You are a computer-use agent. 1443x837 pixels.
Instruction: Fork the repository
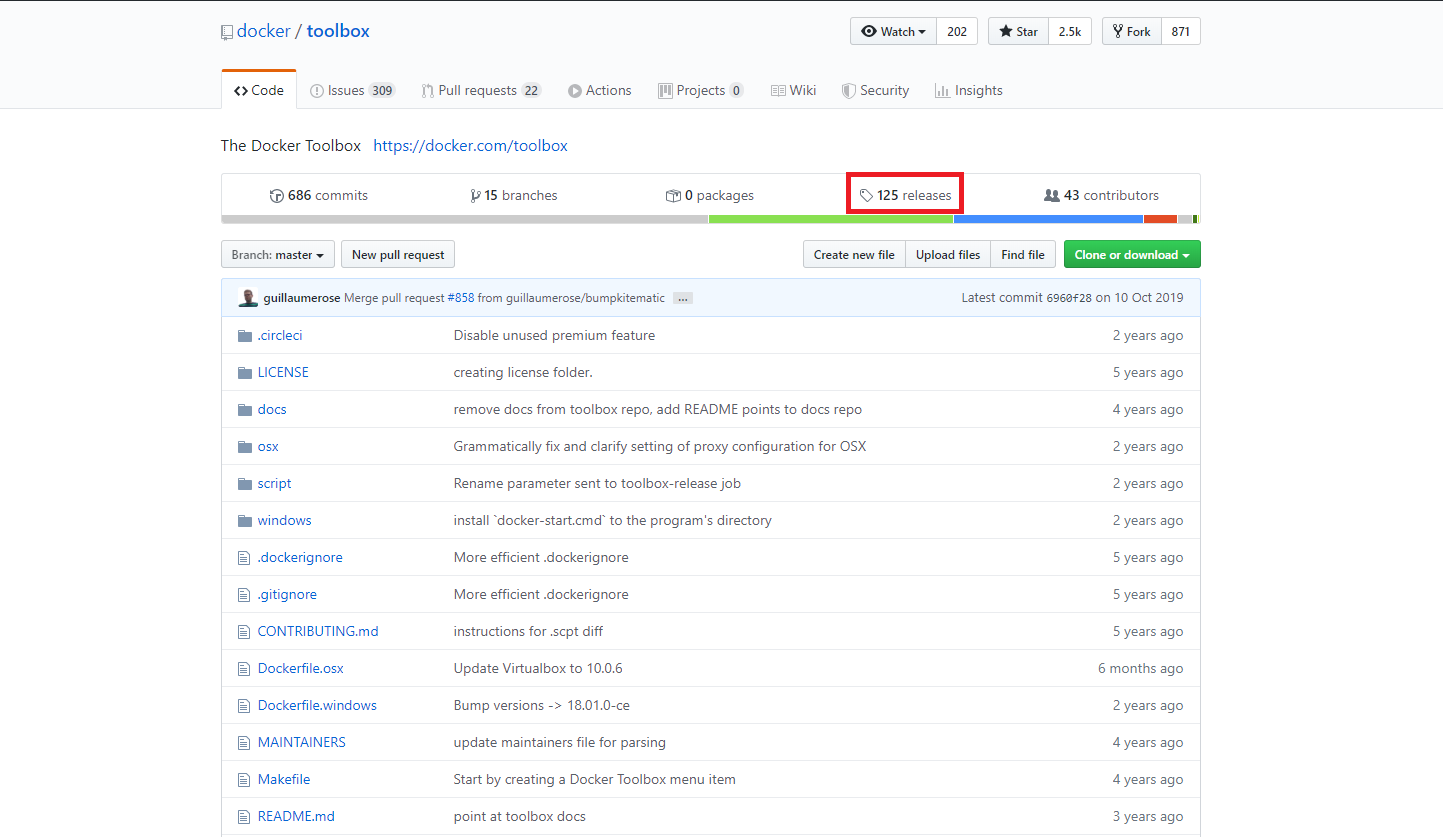[1132, 32]
